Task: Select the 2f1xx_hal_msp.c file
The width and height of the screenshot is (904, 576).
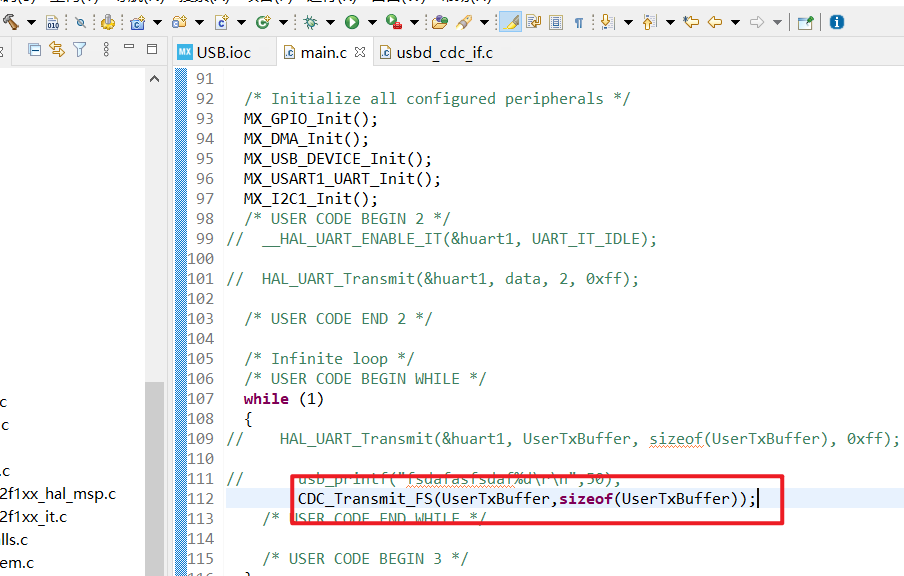Action: 58,494
